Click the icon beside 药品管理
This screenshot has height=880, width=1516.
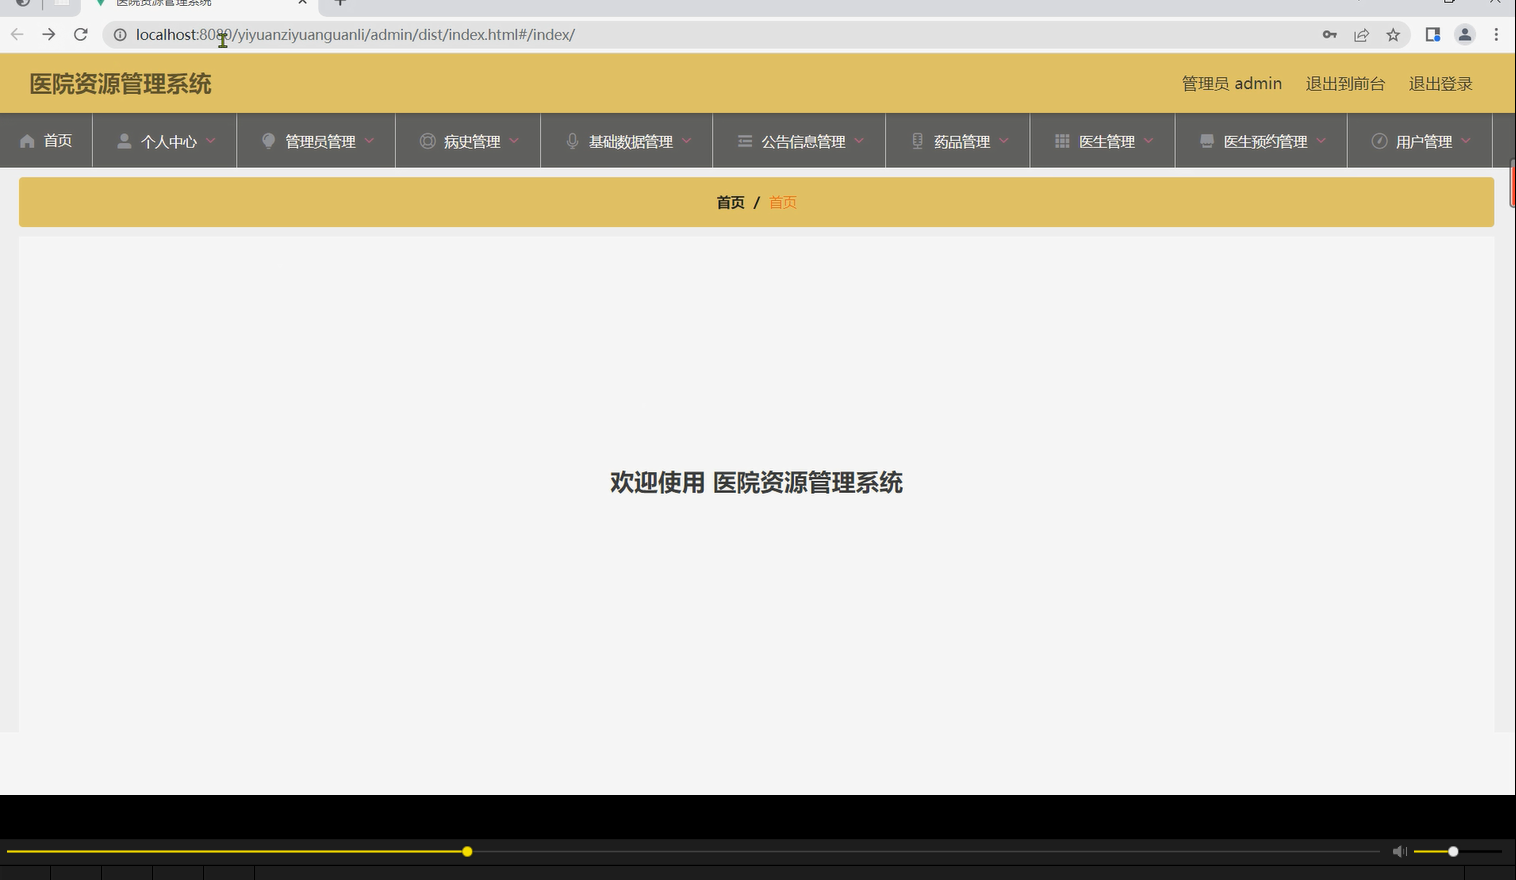tap(917, 141)
